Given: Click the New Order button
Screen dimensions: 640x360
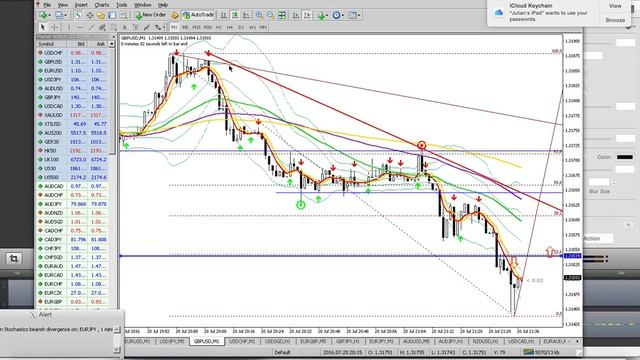Looking at the screenshot, I should [150, 15].
